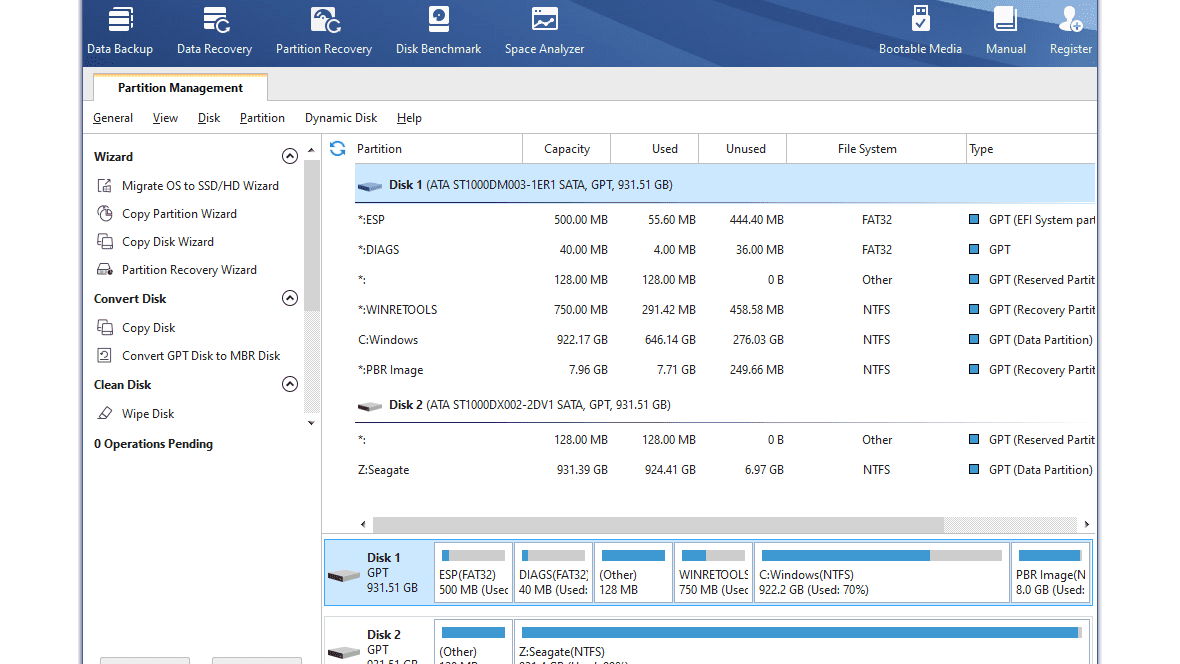Open the Manual from the toolbar
The height and width of the screenshot is (664, 1180).
[1005, 30]
